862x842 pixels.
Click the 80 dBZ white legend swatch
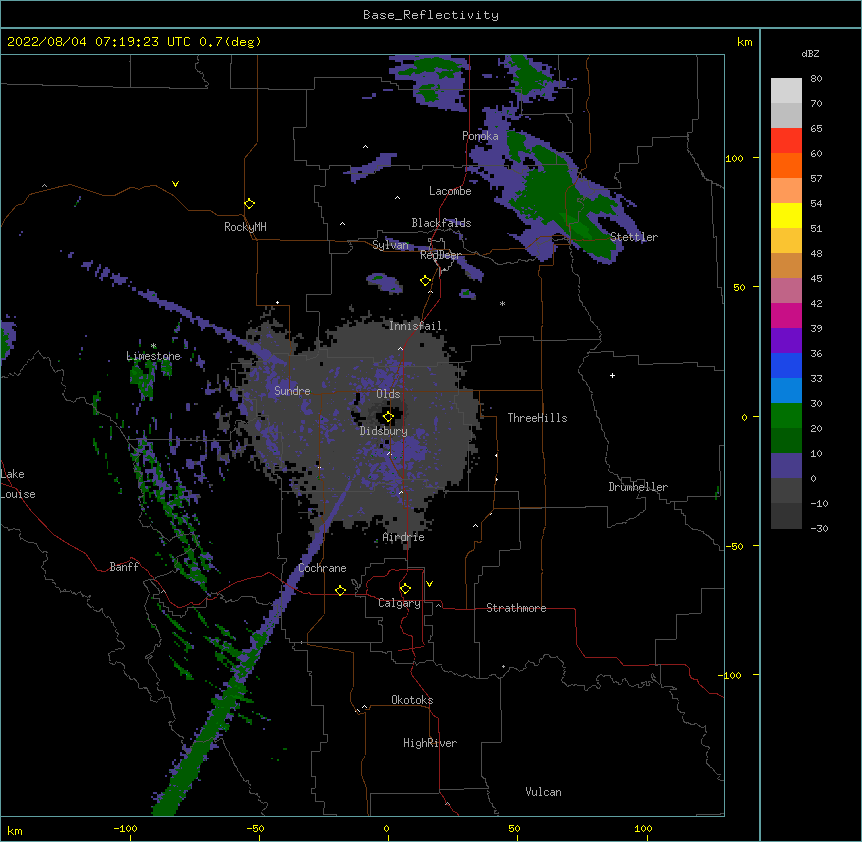(786, 91)
